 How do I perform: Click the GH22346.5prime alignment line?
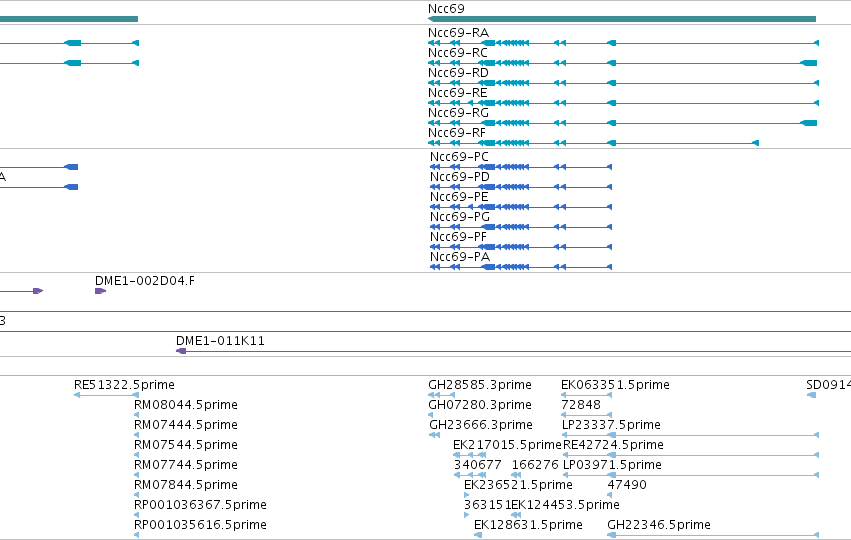(713, 535)
